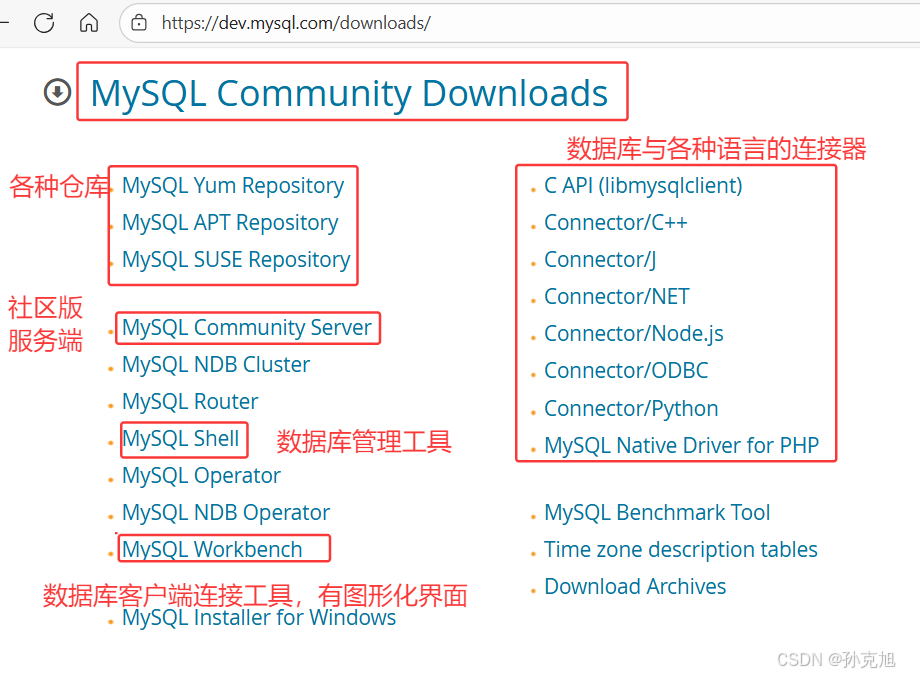Click the download circle icon beside heading
Screen dimensions: 920x675
[x=58, y=92]
